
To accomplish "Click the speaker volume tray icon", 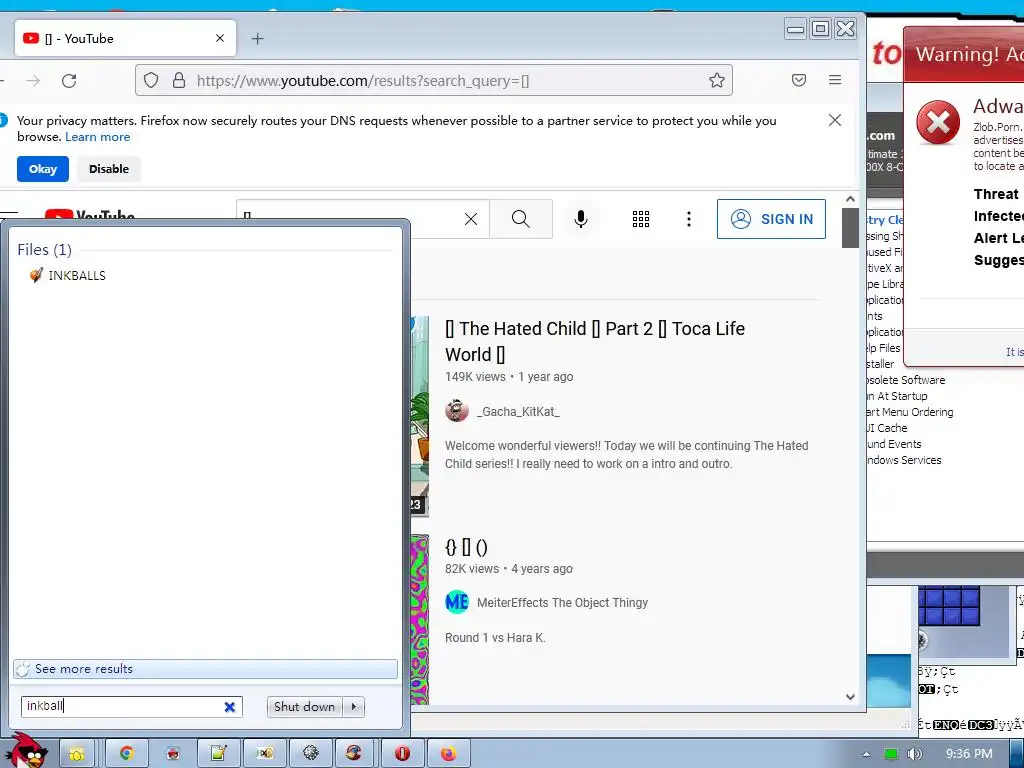I will click(915, 754).
